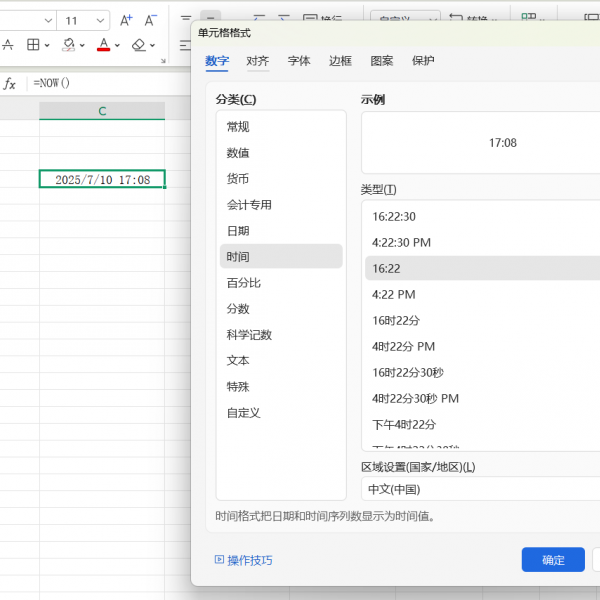Expand the 区域设置 中文(中国) dropdown
Image resolution: width=600 pixels, height=600 pixels.
pyautogui.click(x=480, y=489)
